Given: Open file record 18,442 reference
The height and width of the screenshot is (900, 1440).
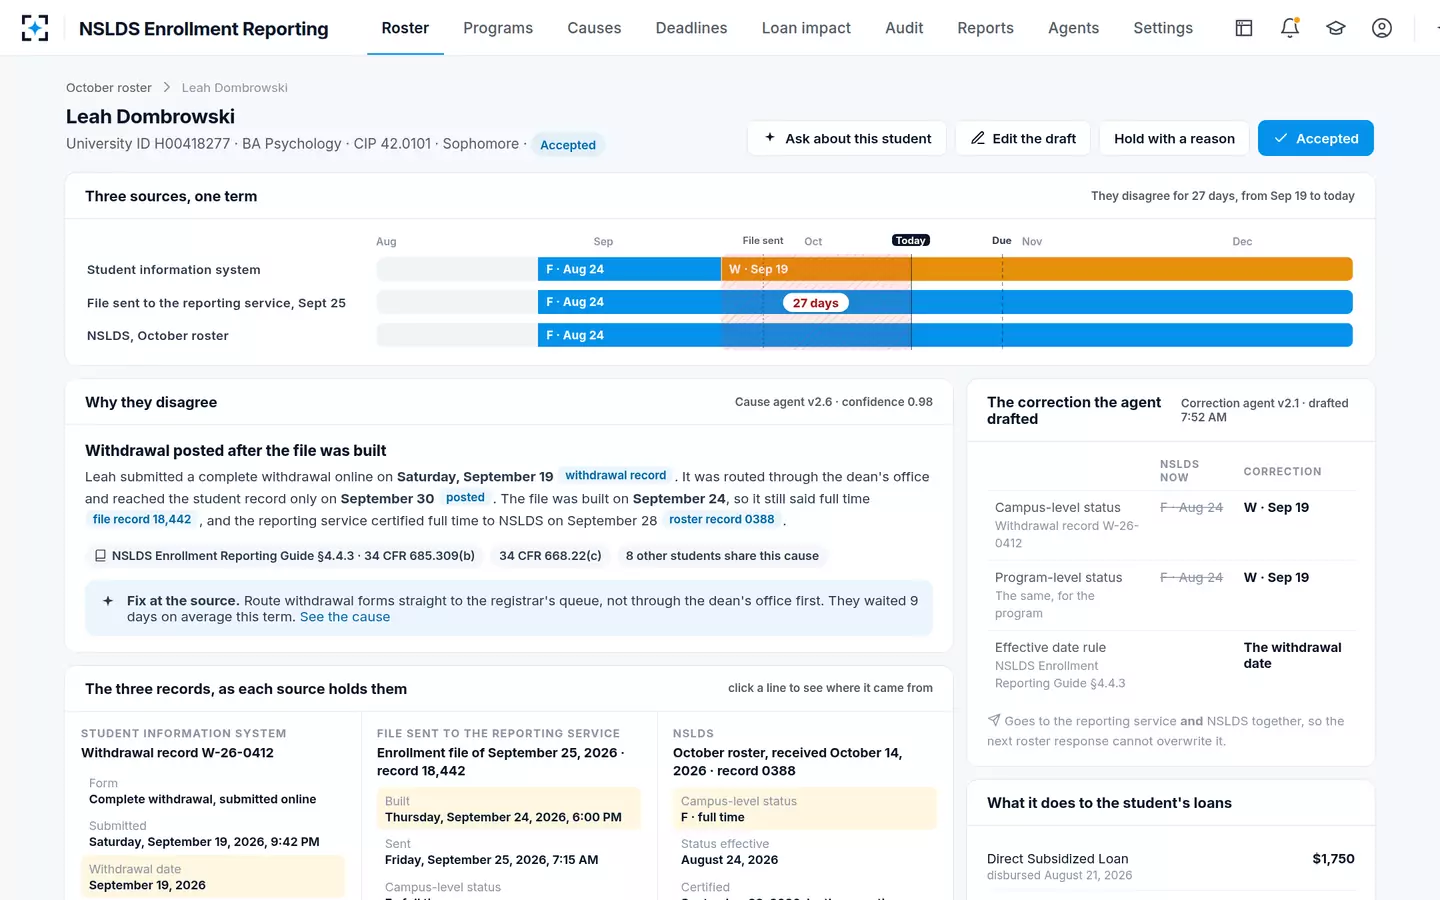Looking at the screenshot, I should (x=142, y=520).
